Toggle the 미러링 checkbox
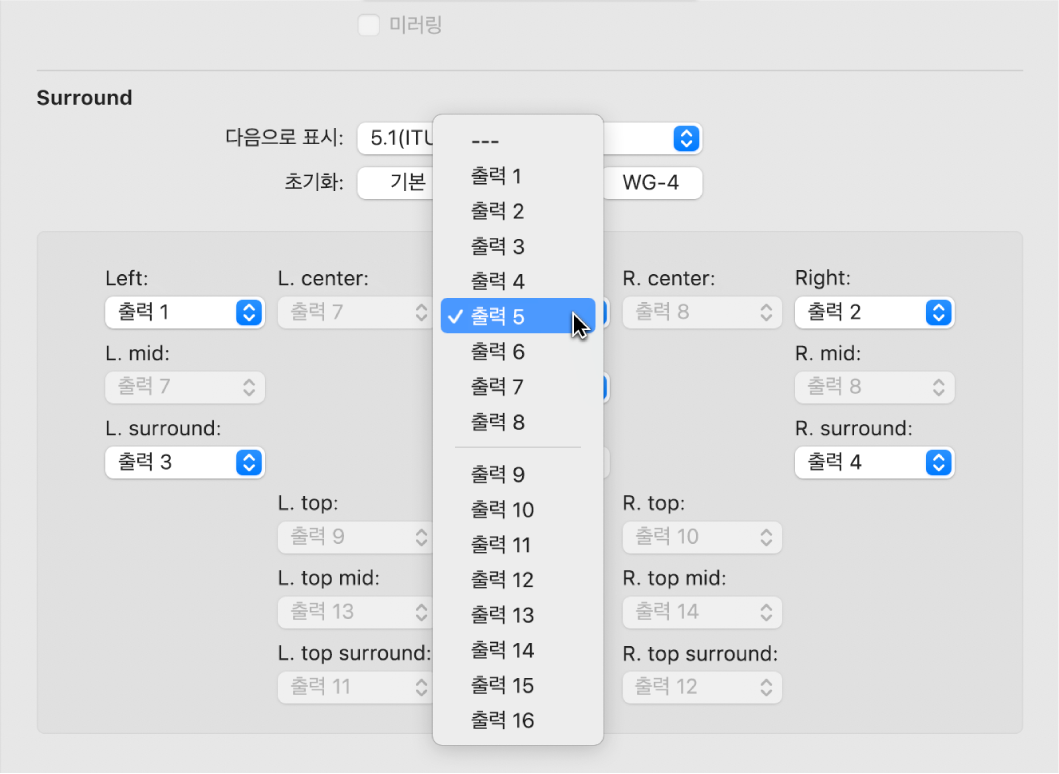1059x774 pixels. (x=369, y=26)
